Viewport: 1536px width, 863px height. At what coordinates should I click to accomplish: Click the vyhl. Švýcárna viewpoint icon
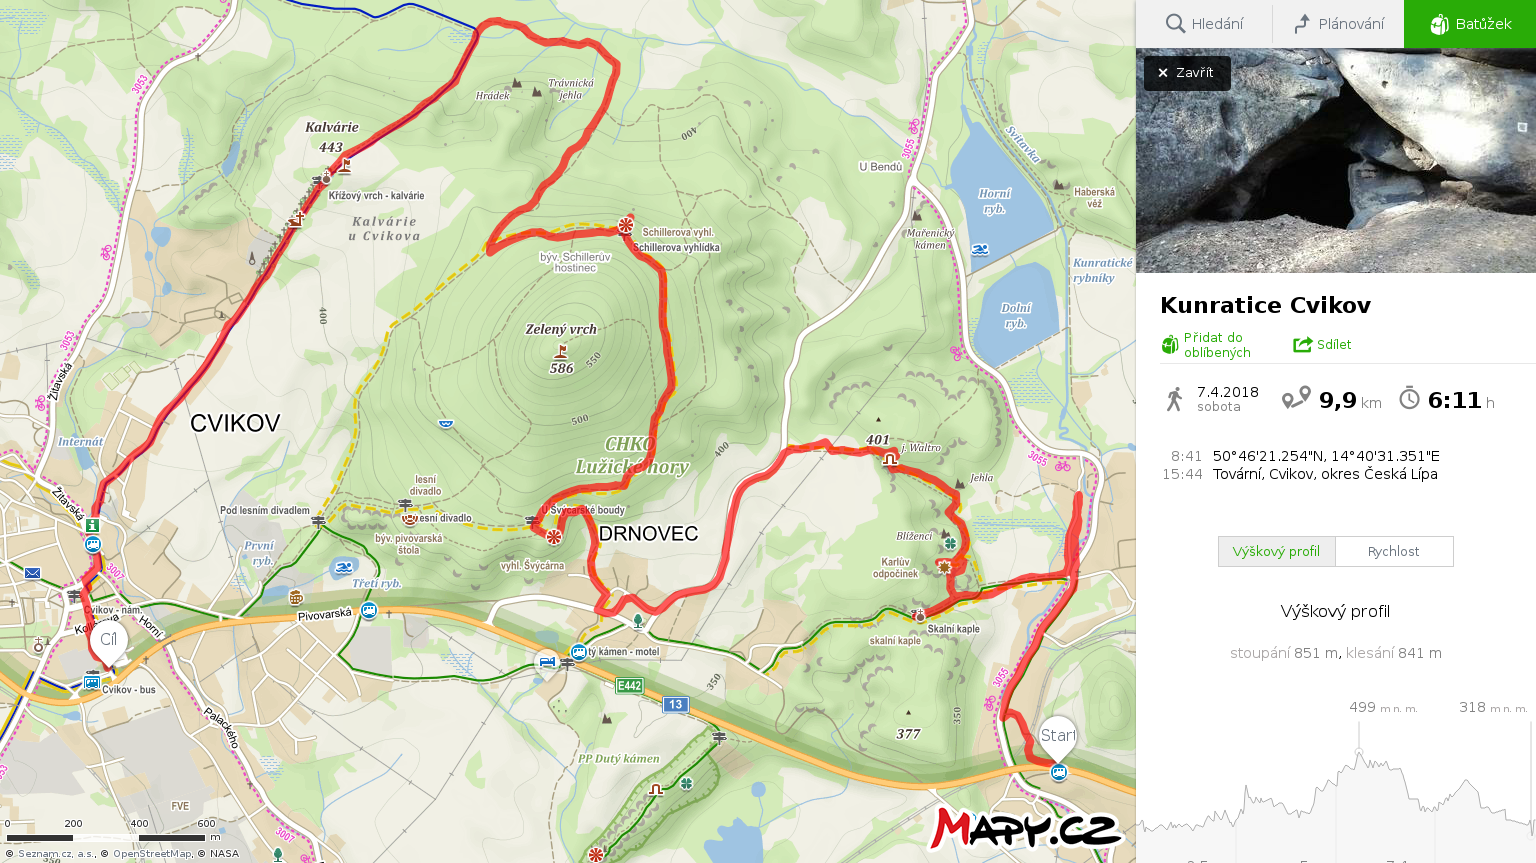pos(553,537)
